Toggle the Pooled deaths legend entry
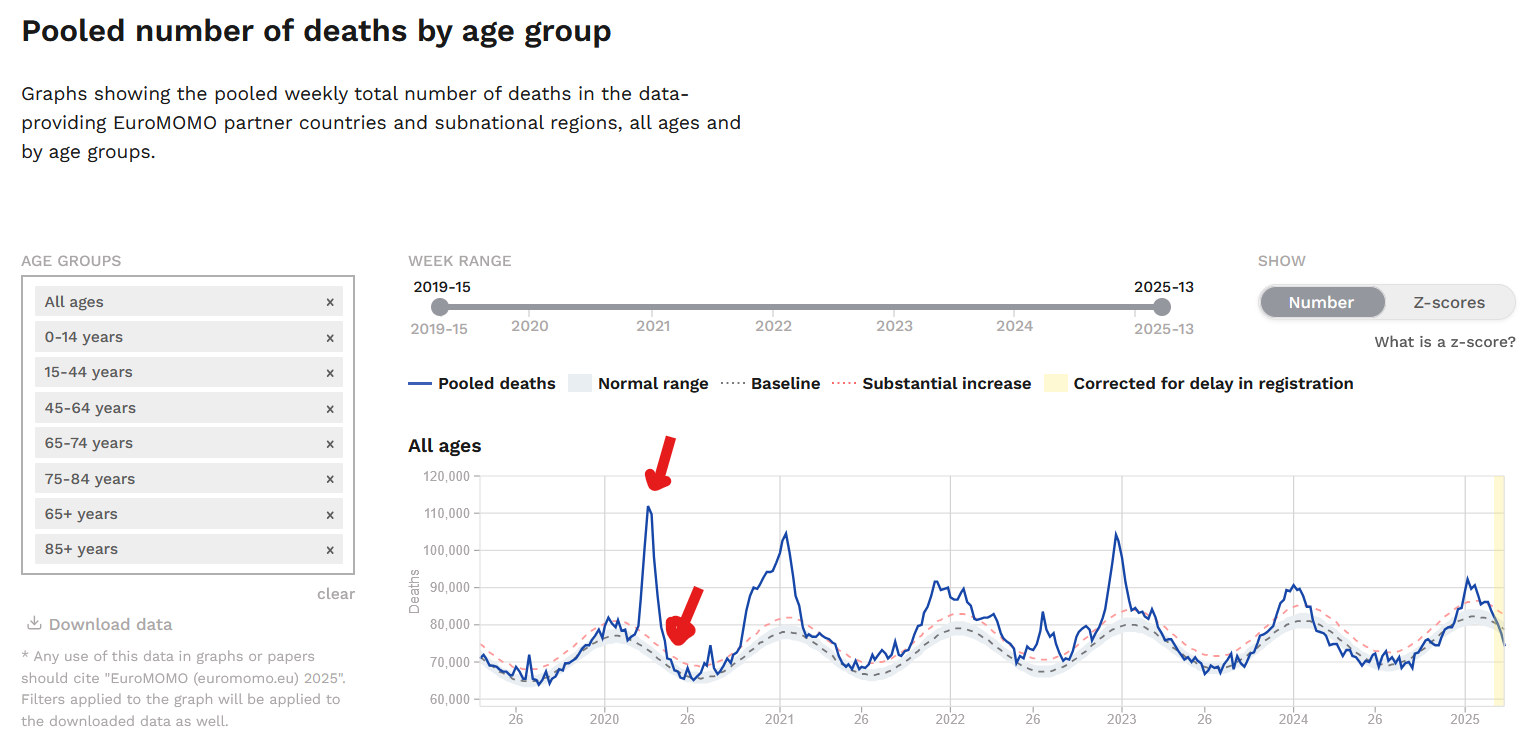1537x739 pixels. [x=482, y=383]
